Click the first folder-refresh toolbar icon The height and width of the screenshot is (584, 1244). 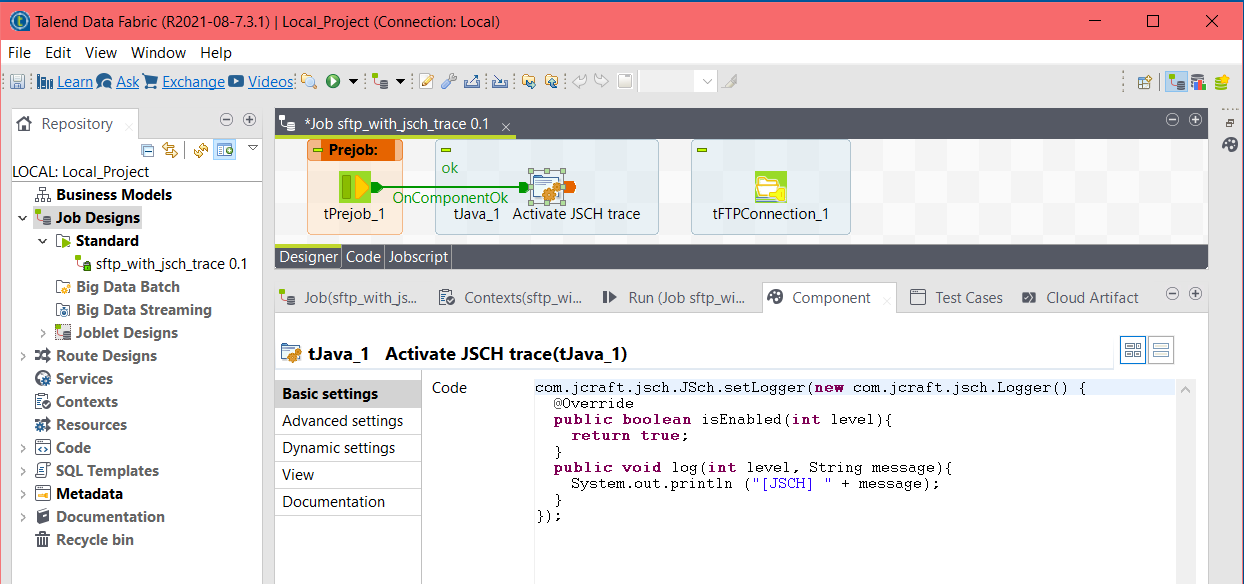(x=529, y=82)
